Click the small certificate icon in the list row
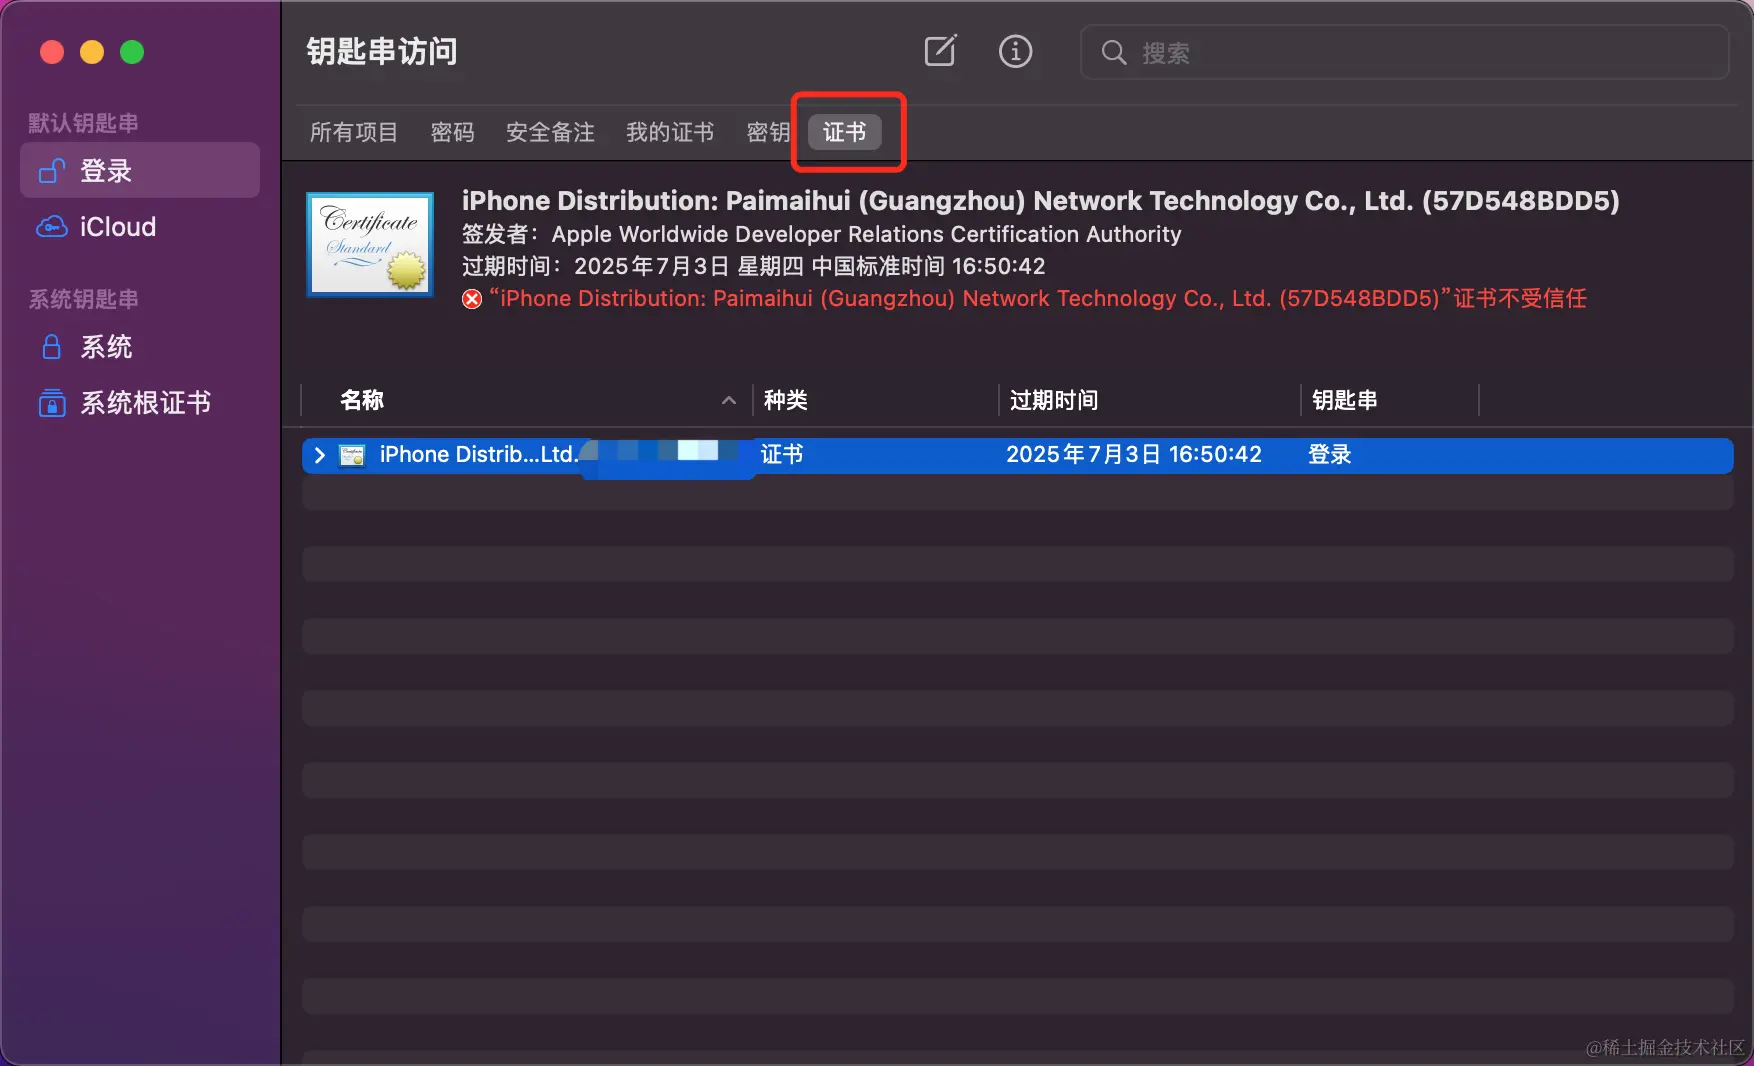The image size is (1754, 1066). coord(352,456)
